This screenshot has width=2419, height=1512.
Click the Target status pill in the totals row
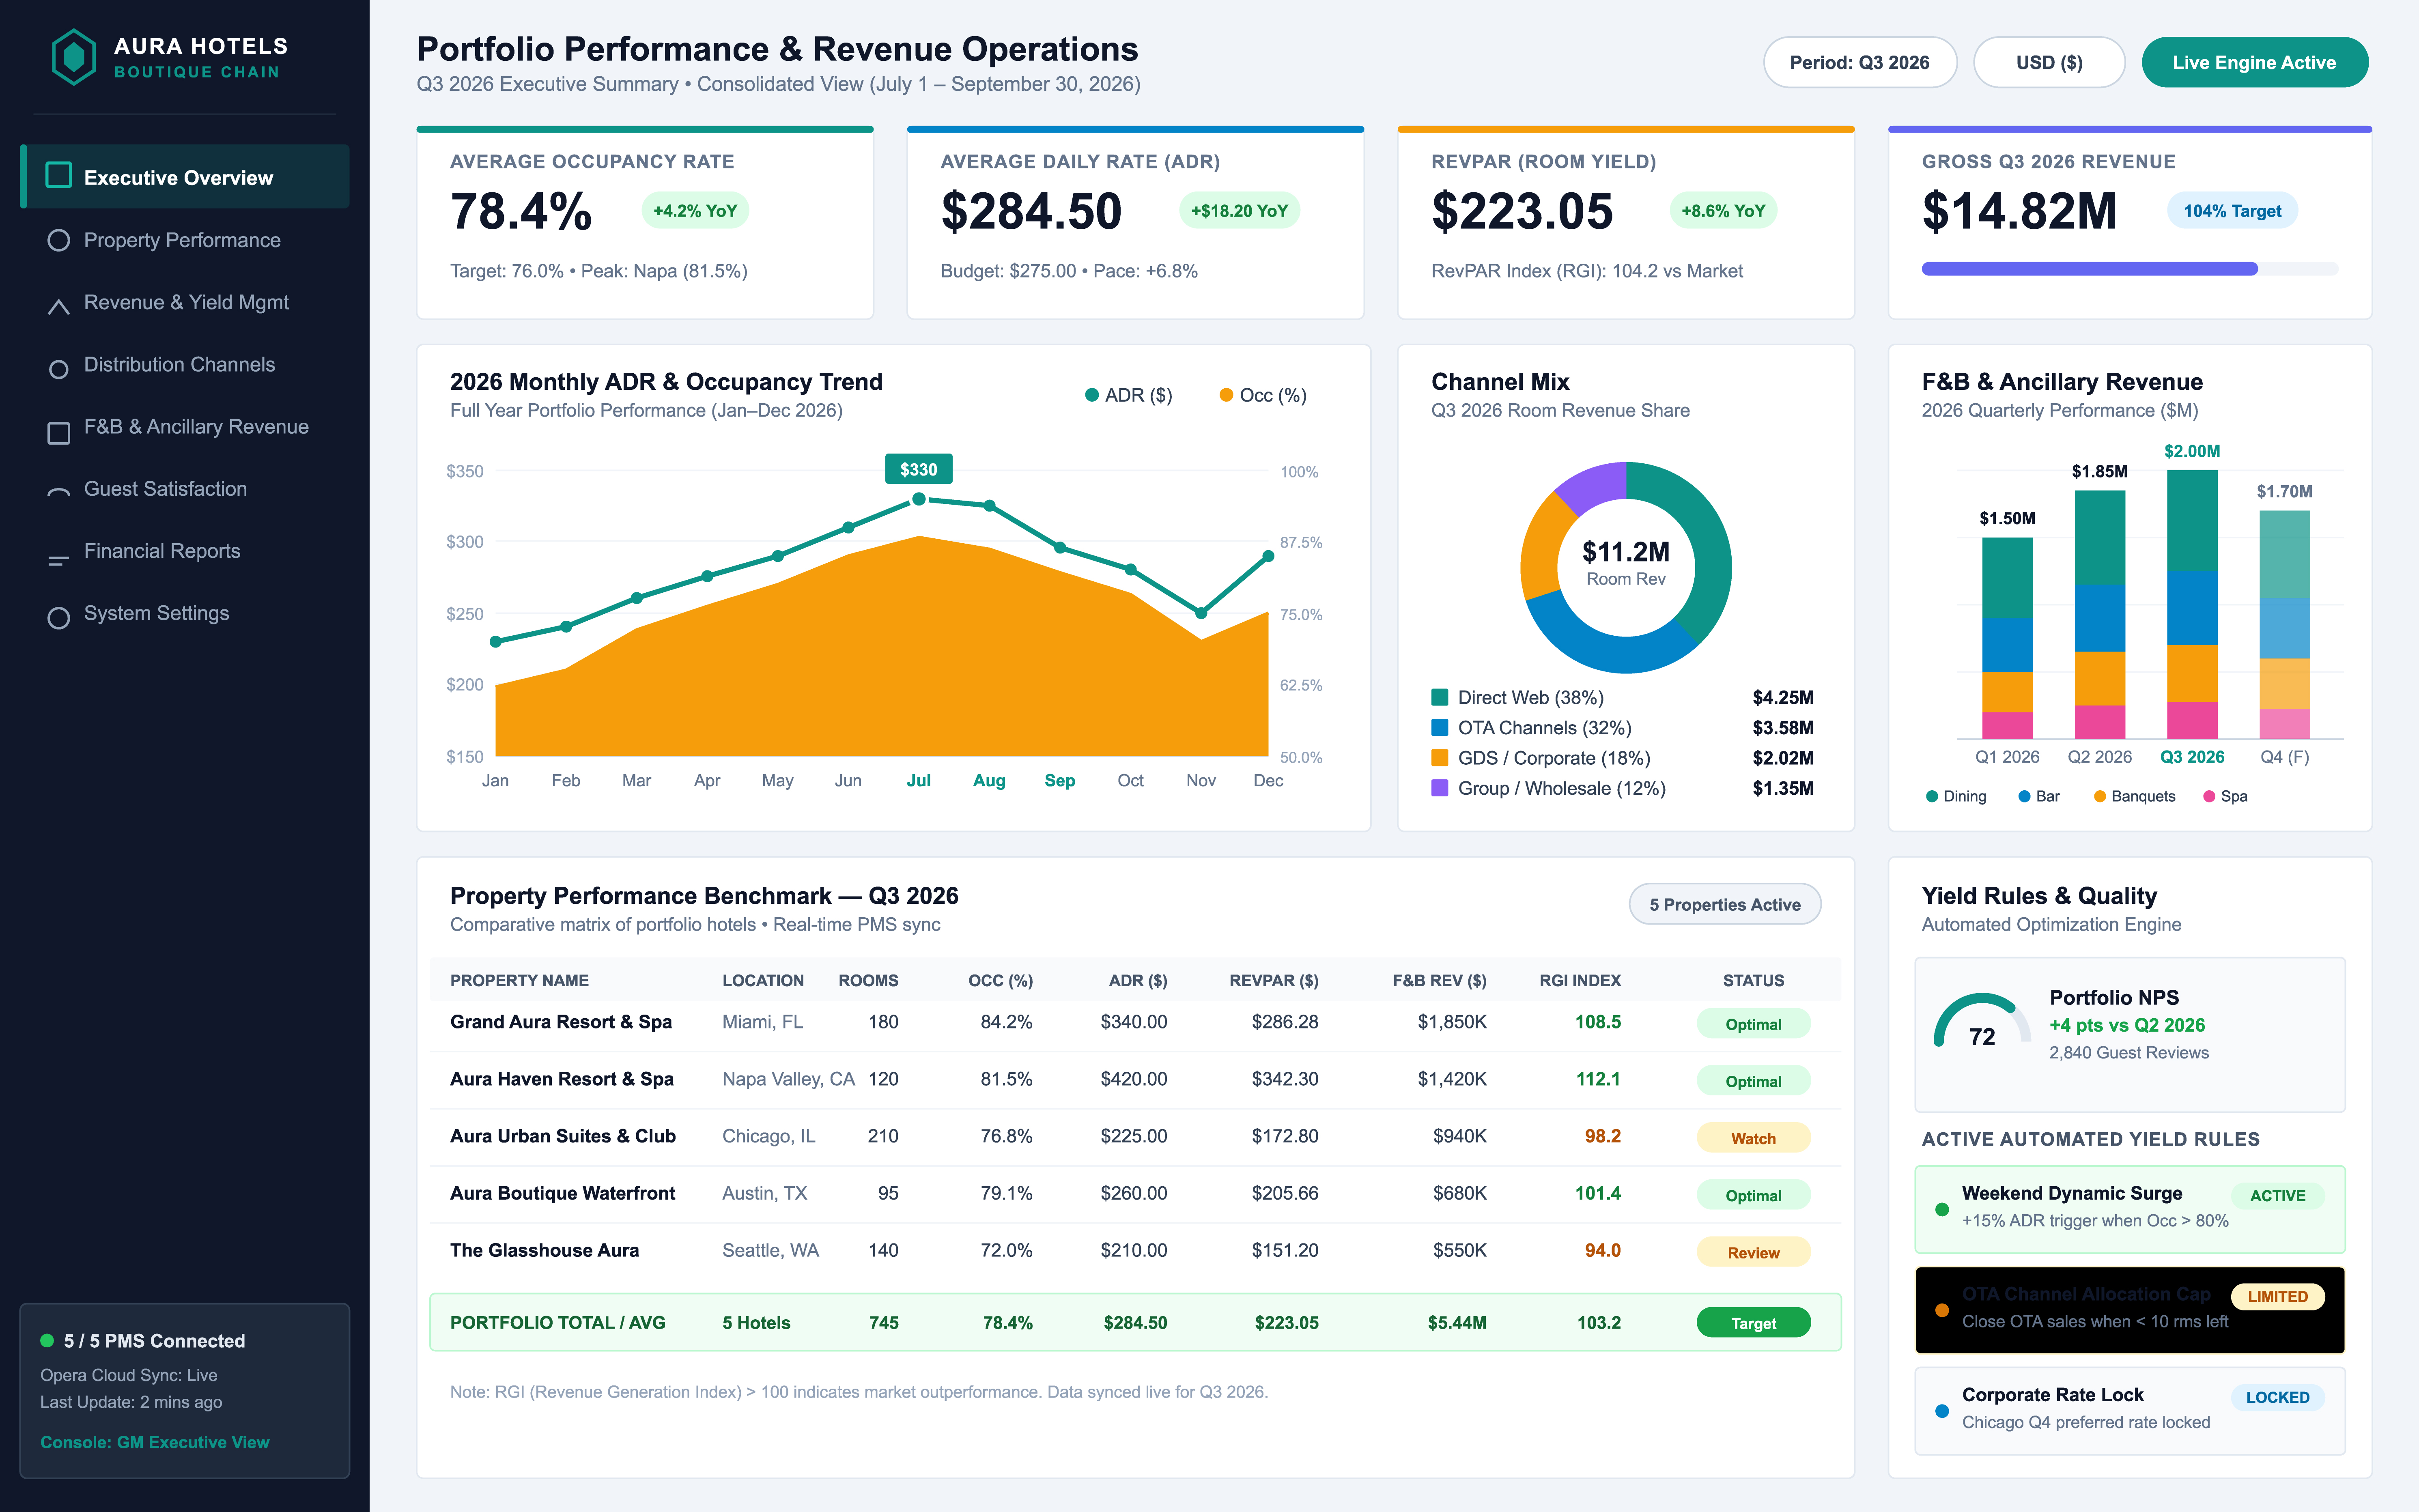(1753, 1322)
